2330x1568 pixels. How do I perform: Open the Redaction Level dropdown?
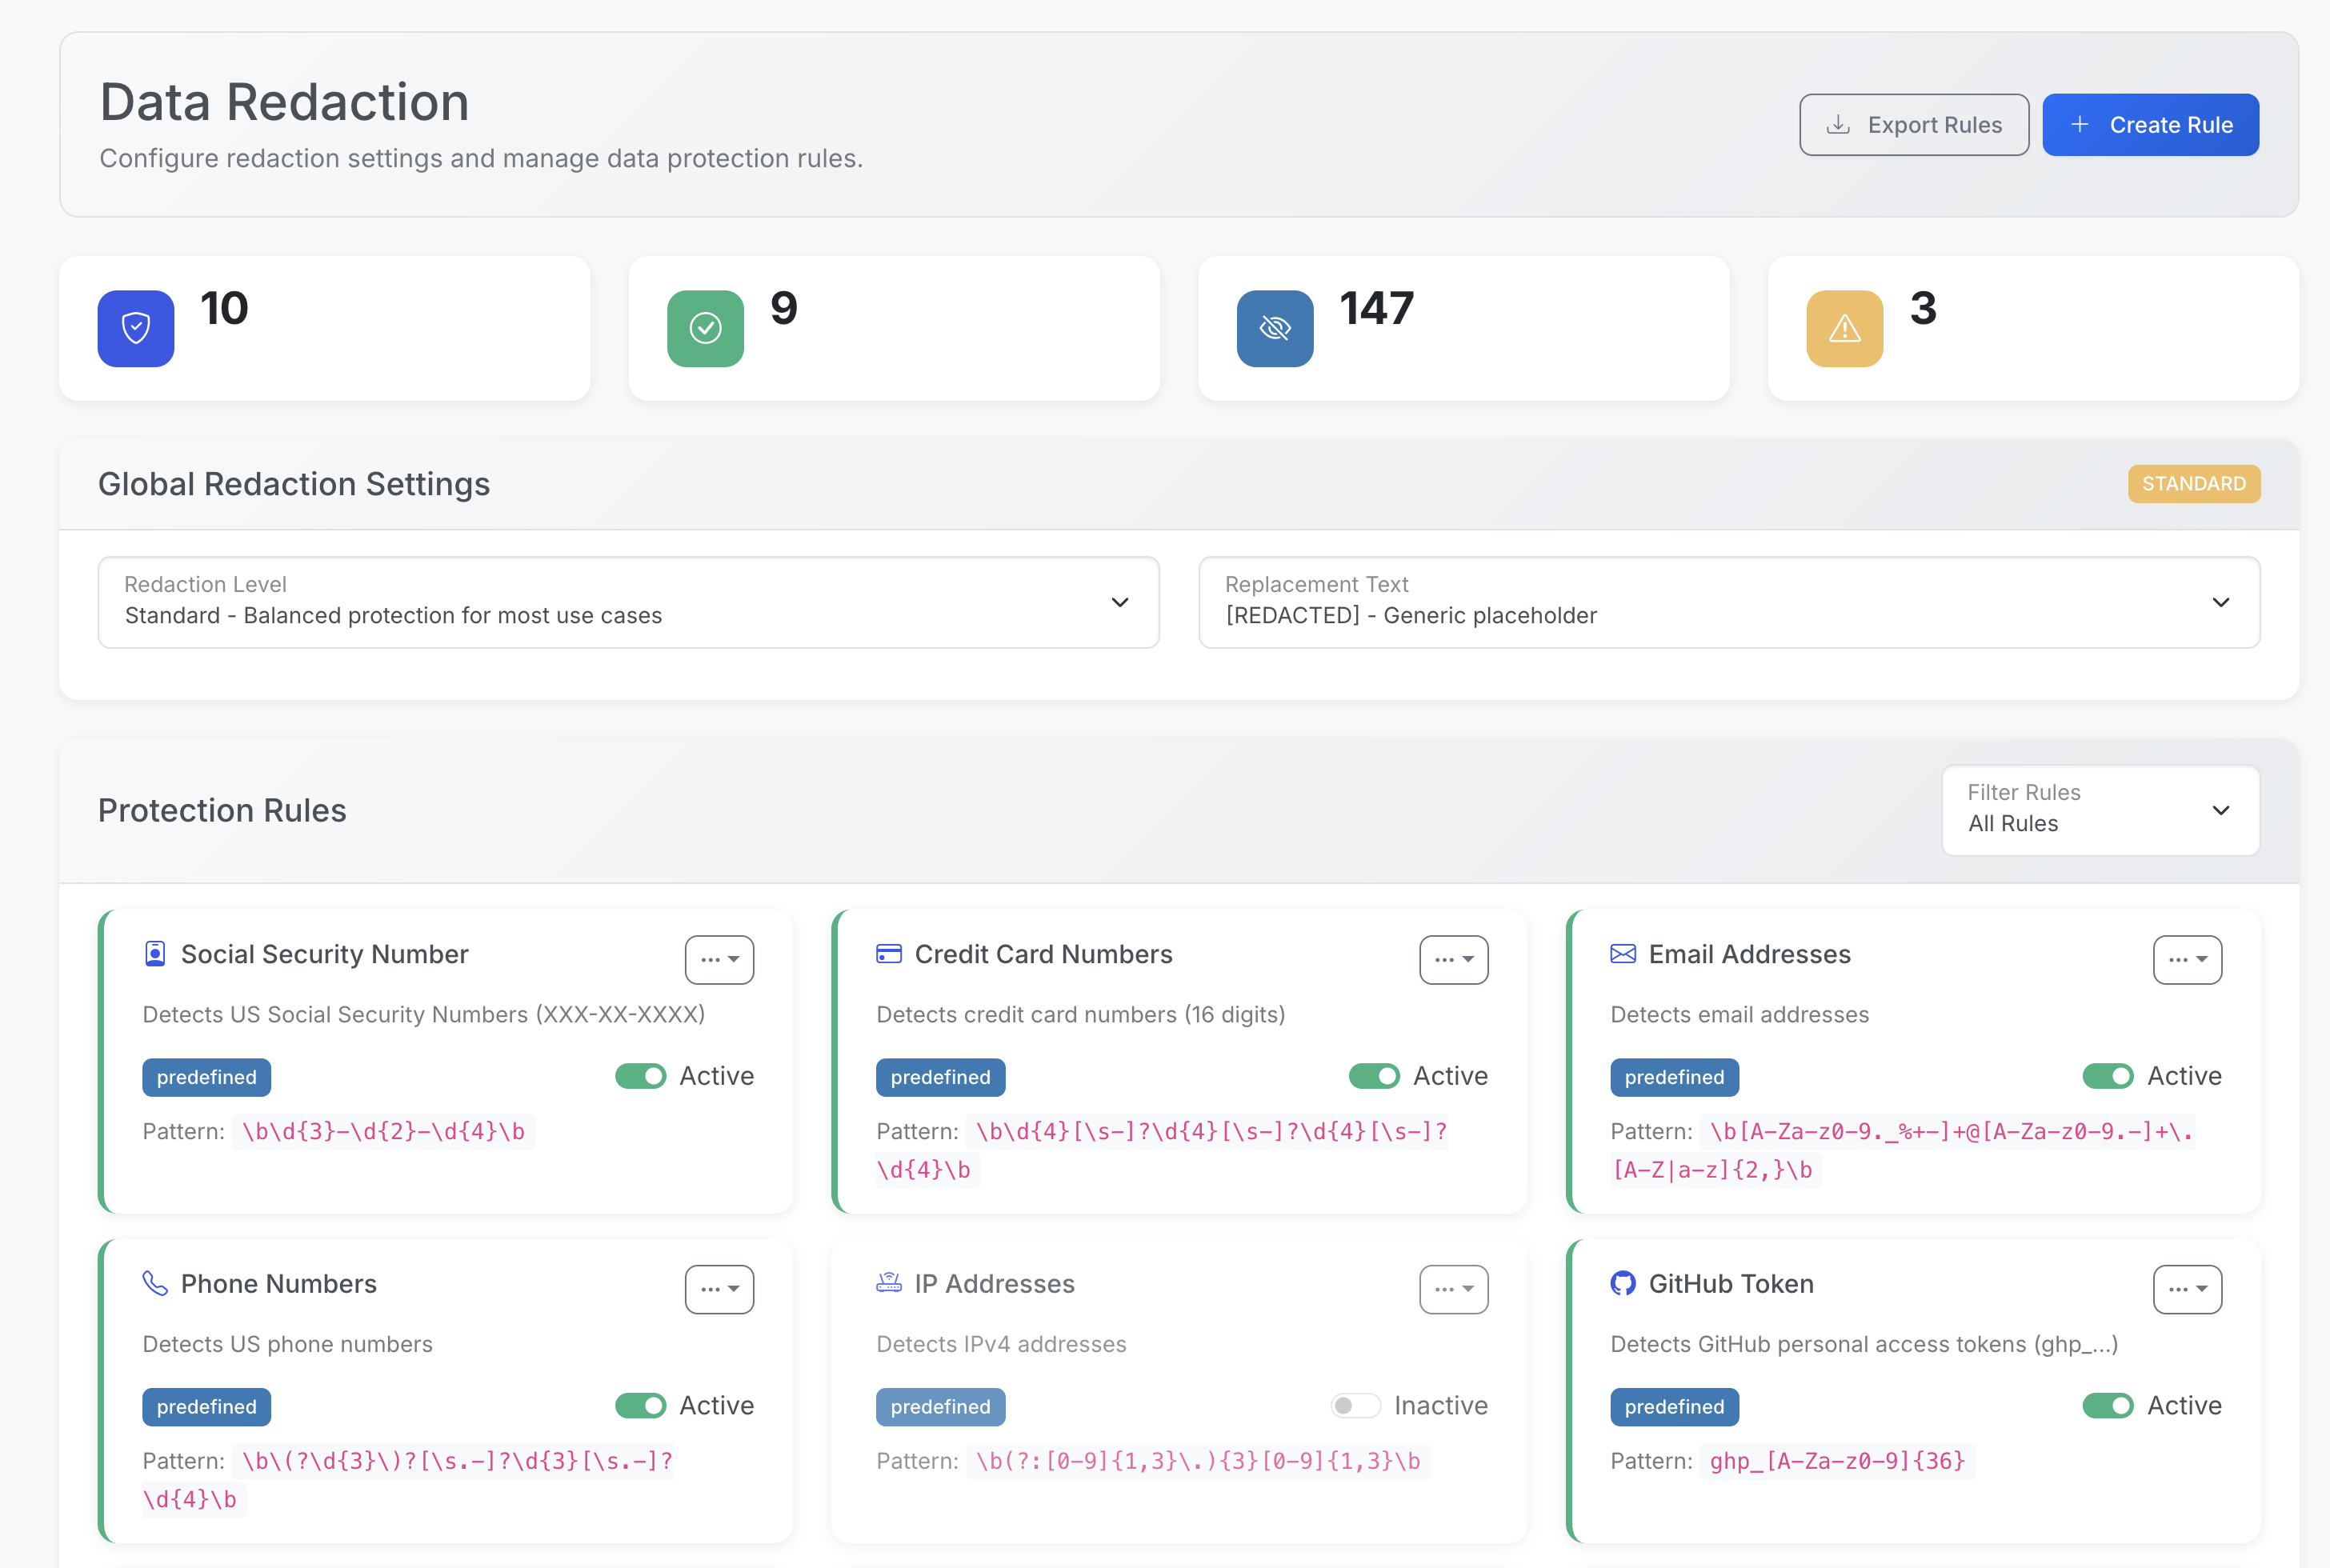pos(628,602)
